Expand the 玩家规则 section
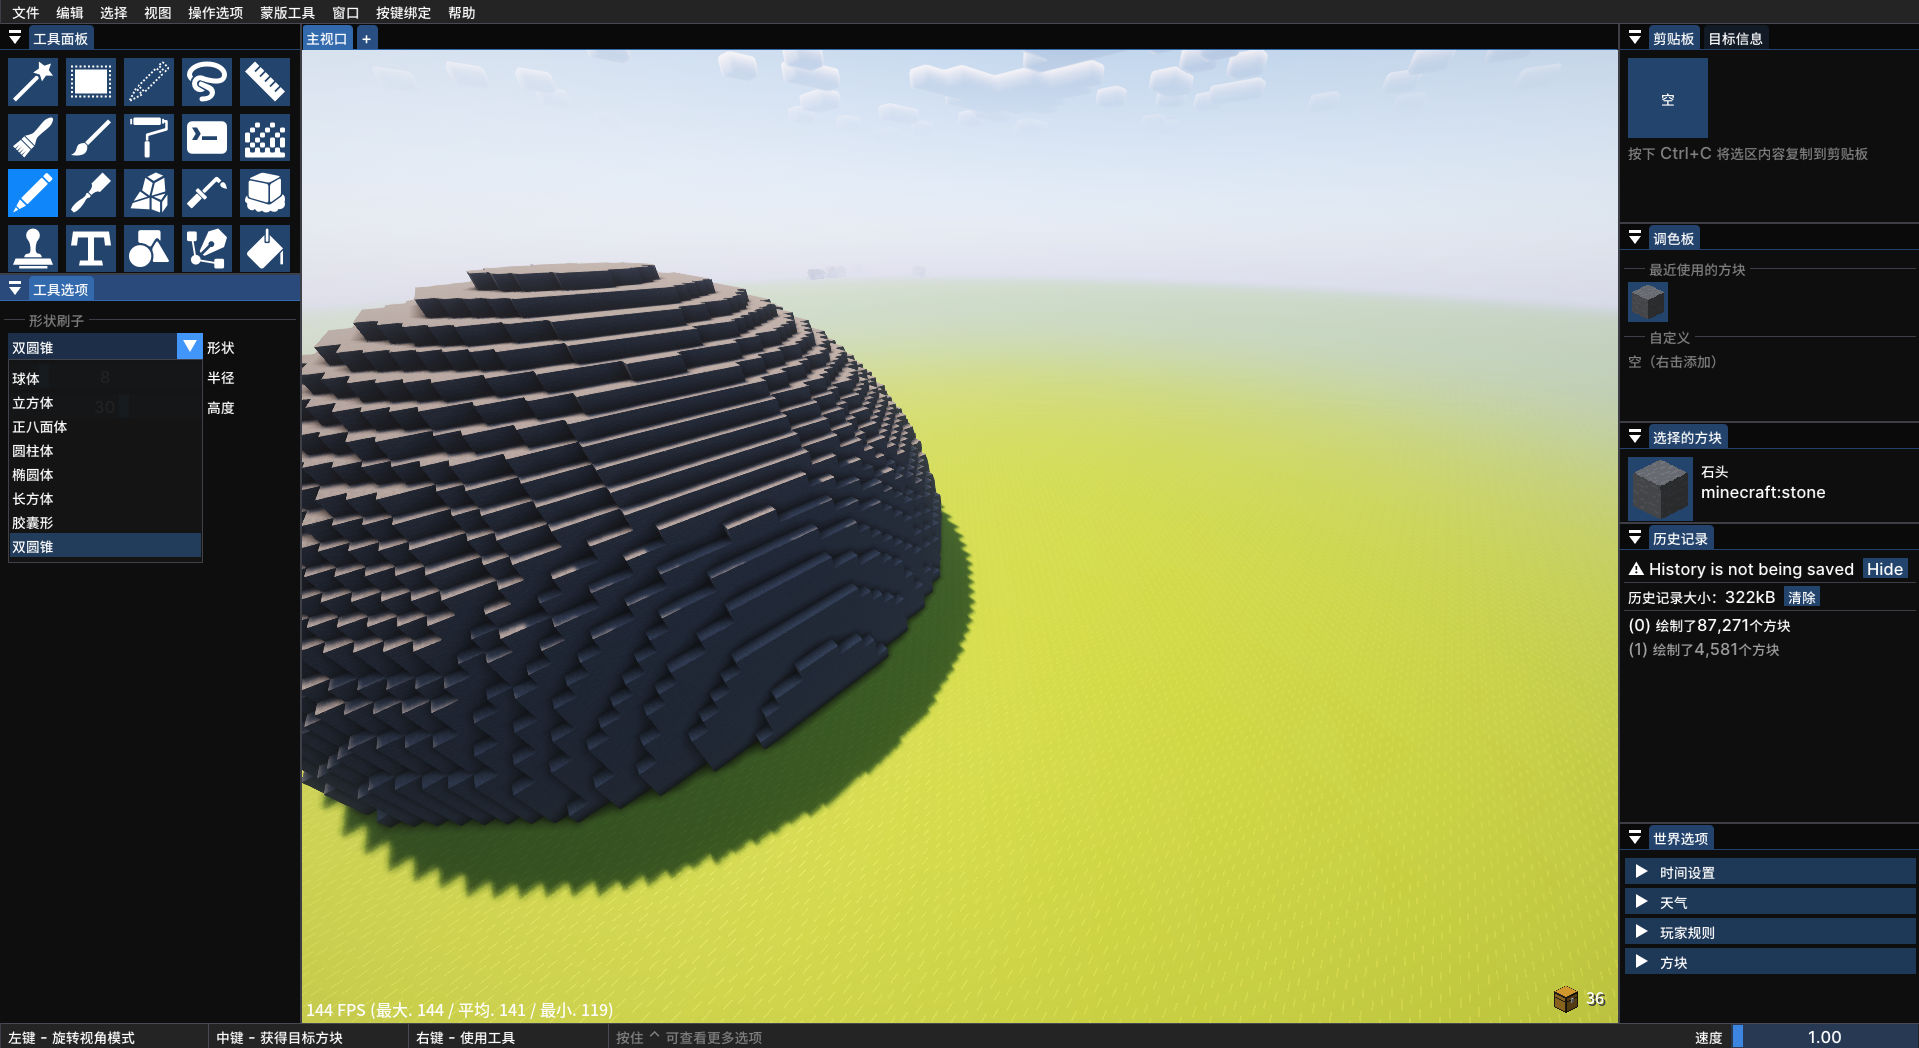The width and height of the screenshot is (1919, 1048). (1770, 932)
